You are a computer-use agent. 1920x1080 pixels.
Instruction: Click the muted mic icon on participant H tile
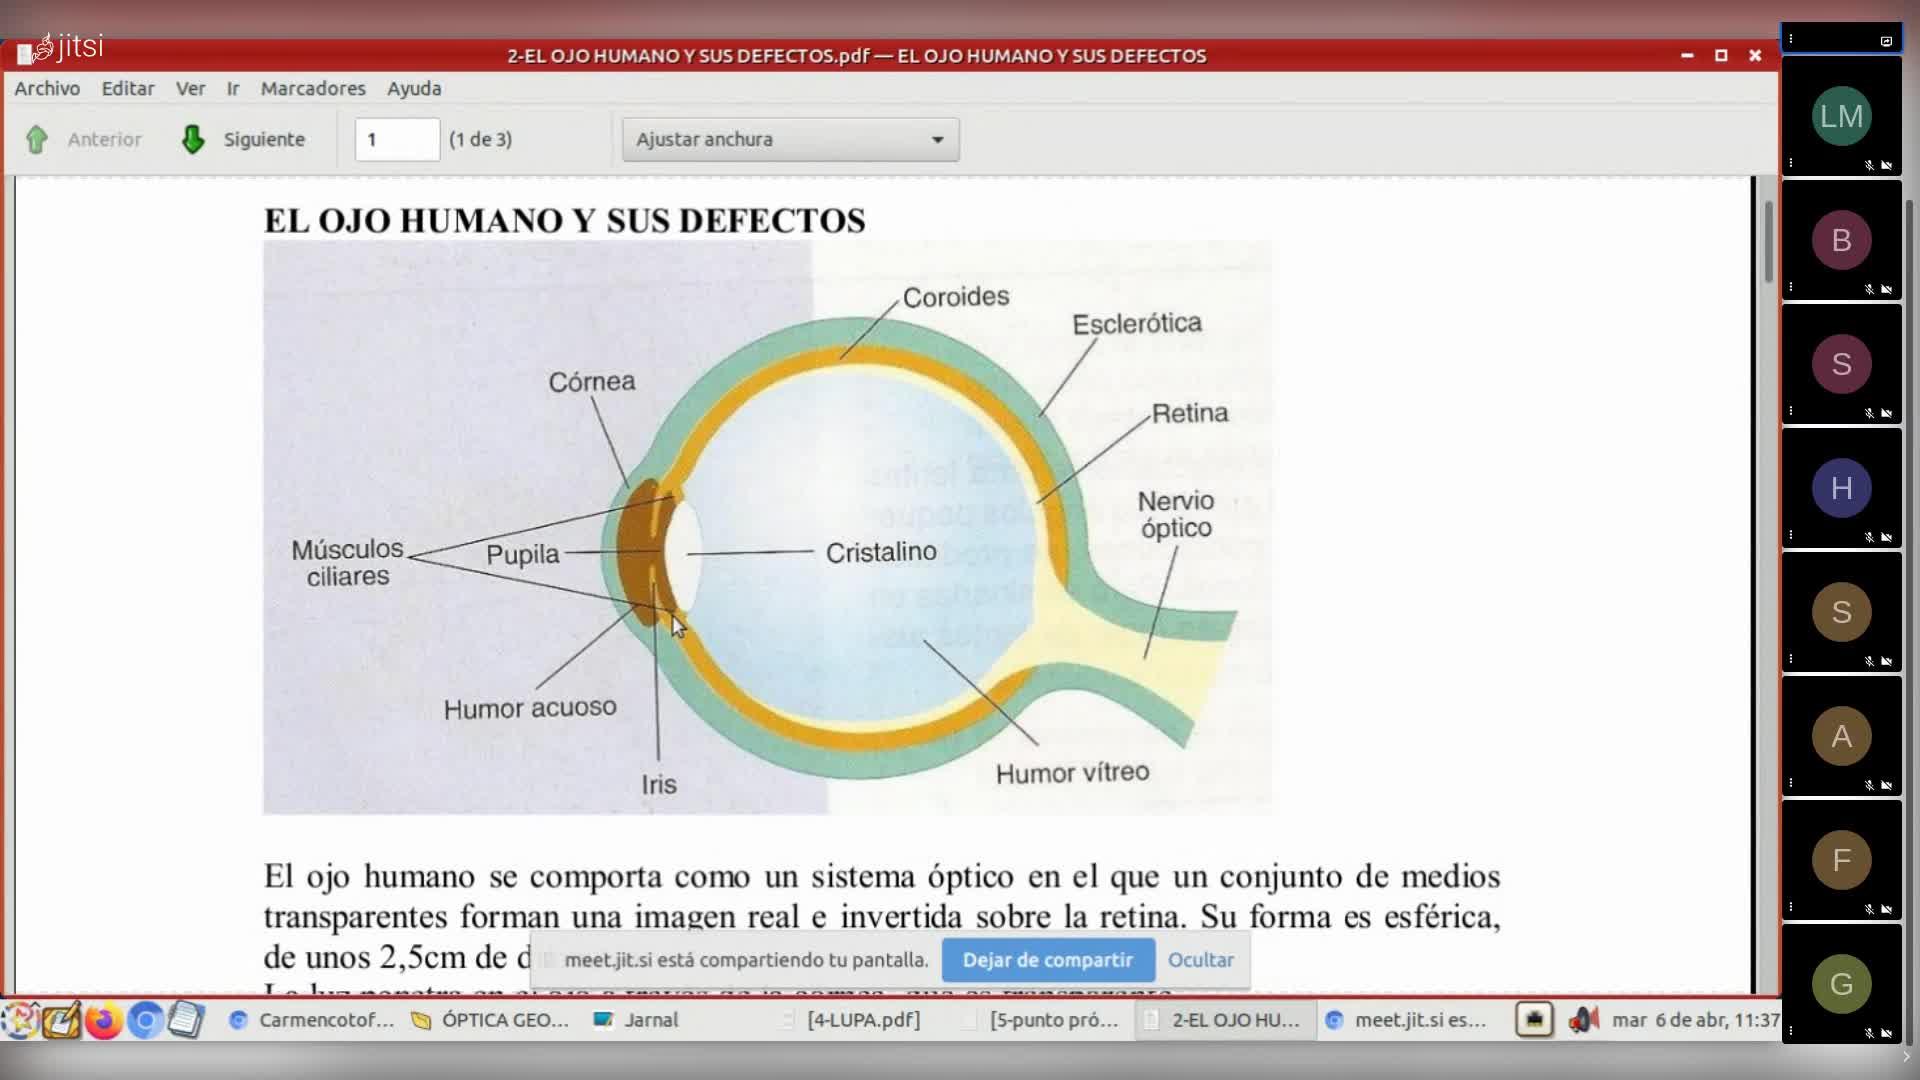tap(1869, 537)
